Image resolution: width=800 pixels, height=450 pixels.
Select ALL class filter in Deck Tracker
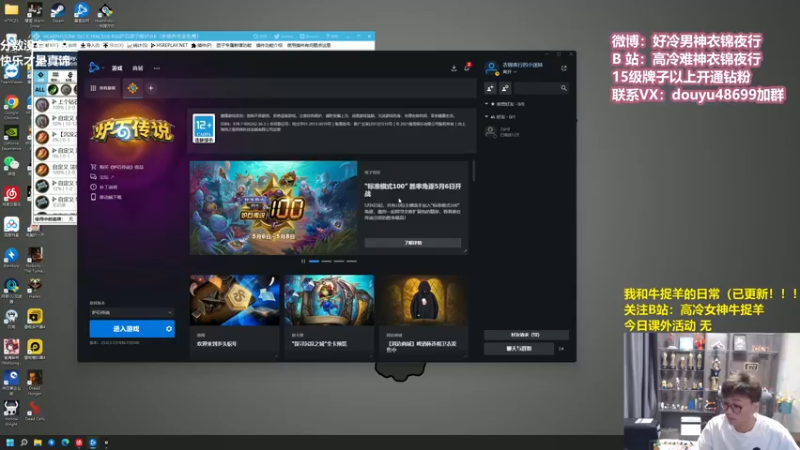[40, 89]
